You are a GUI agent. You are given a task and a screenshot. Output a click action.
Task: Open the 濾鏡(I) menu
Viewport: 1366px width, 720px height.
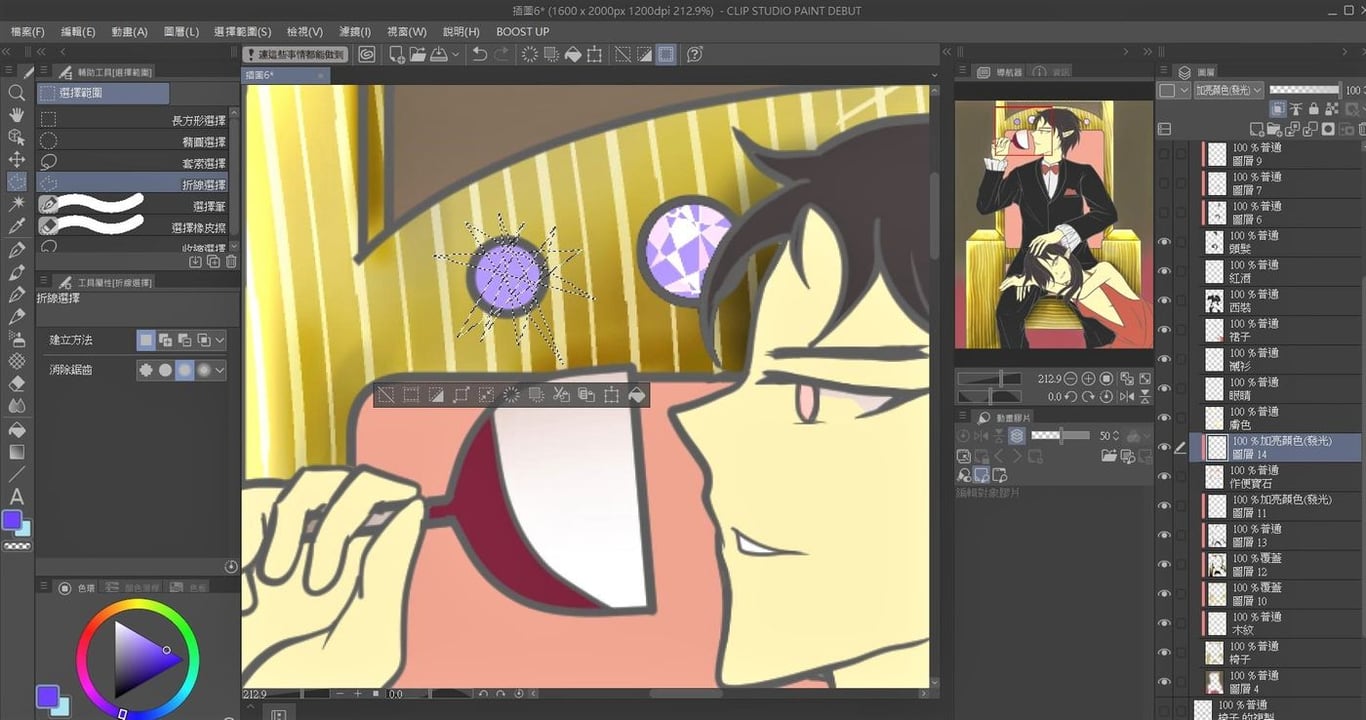tap(354, 32)
